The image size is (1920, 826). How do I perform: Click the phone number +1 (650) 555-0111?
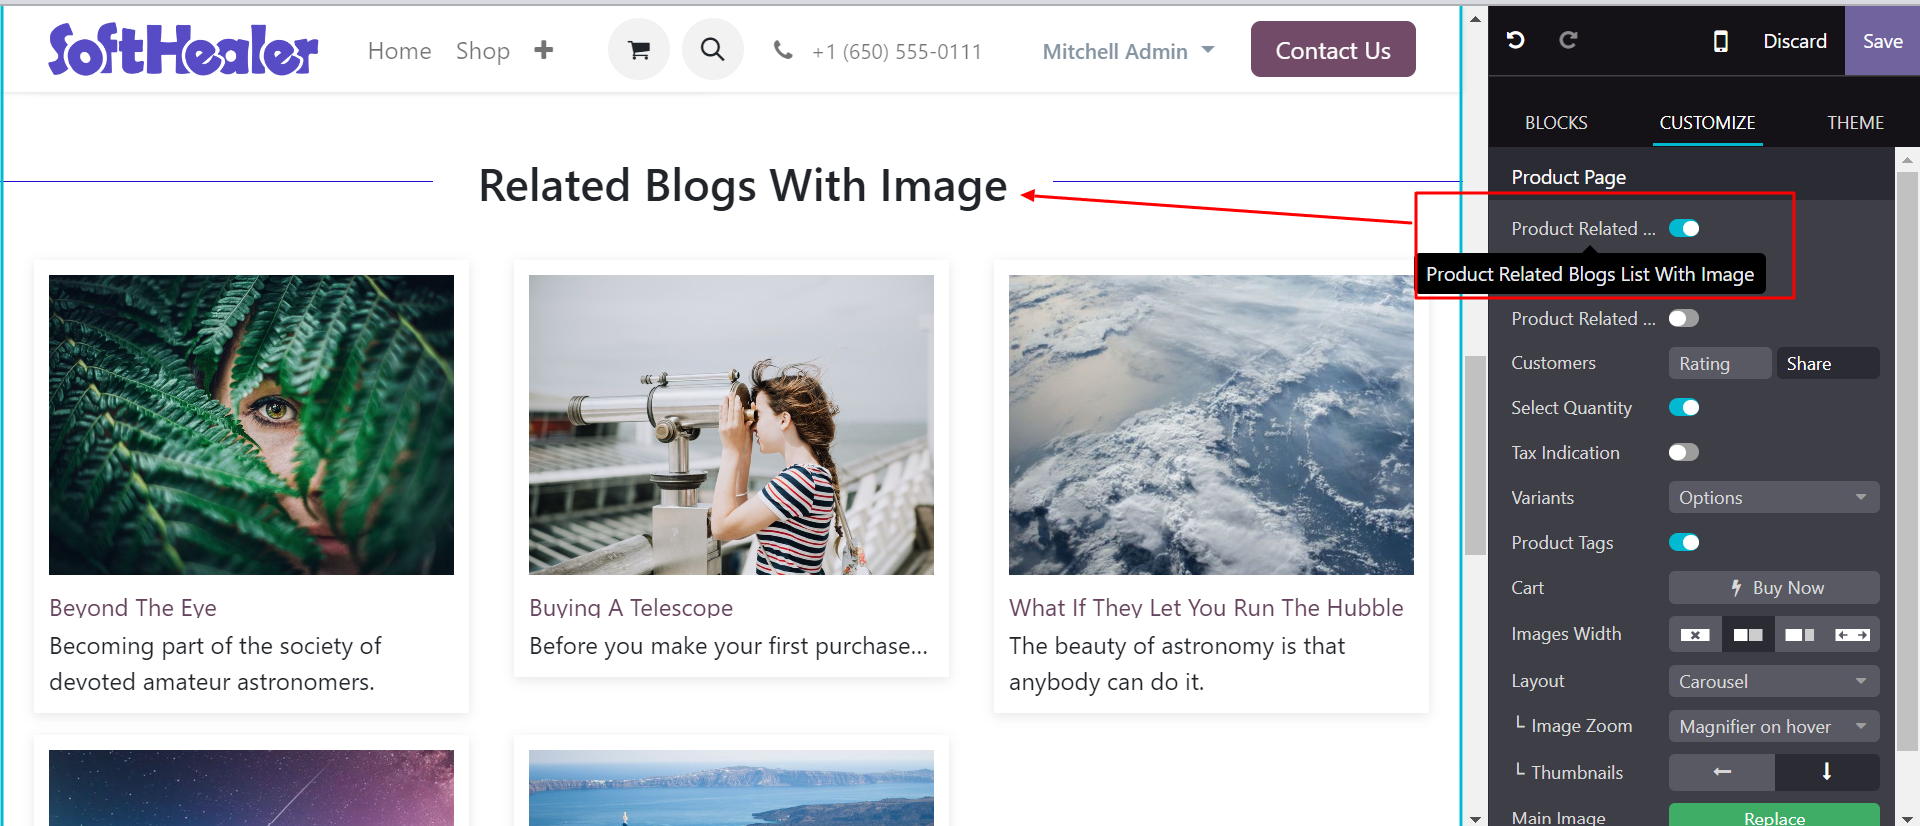click(897, 51)
